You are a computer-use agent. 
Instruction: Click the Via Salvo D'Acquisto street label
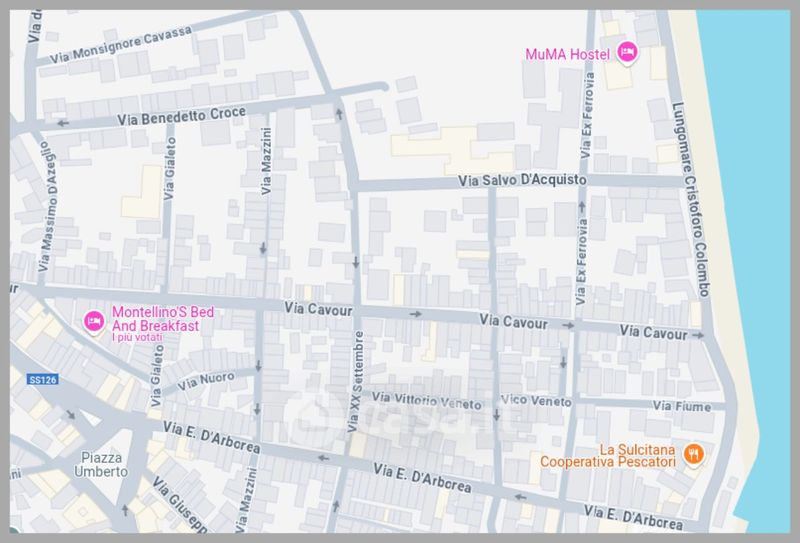[x=520, y=181]
